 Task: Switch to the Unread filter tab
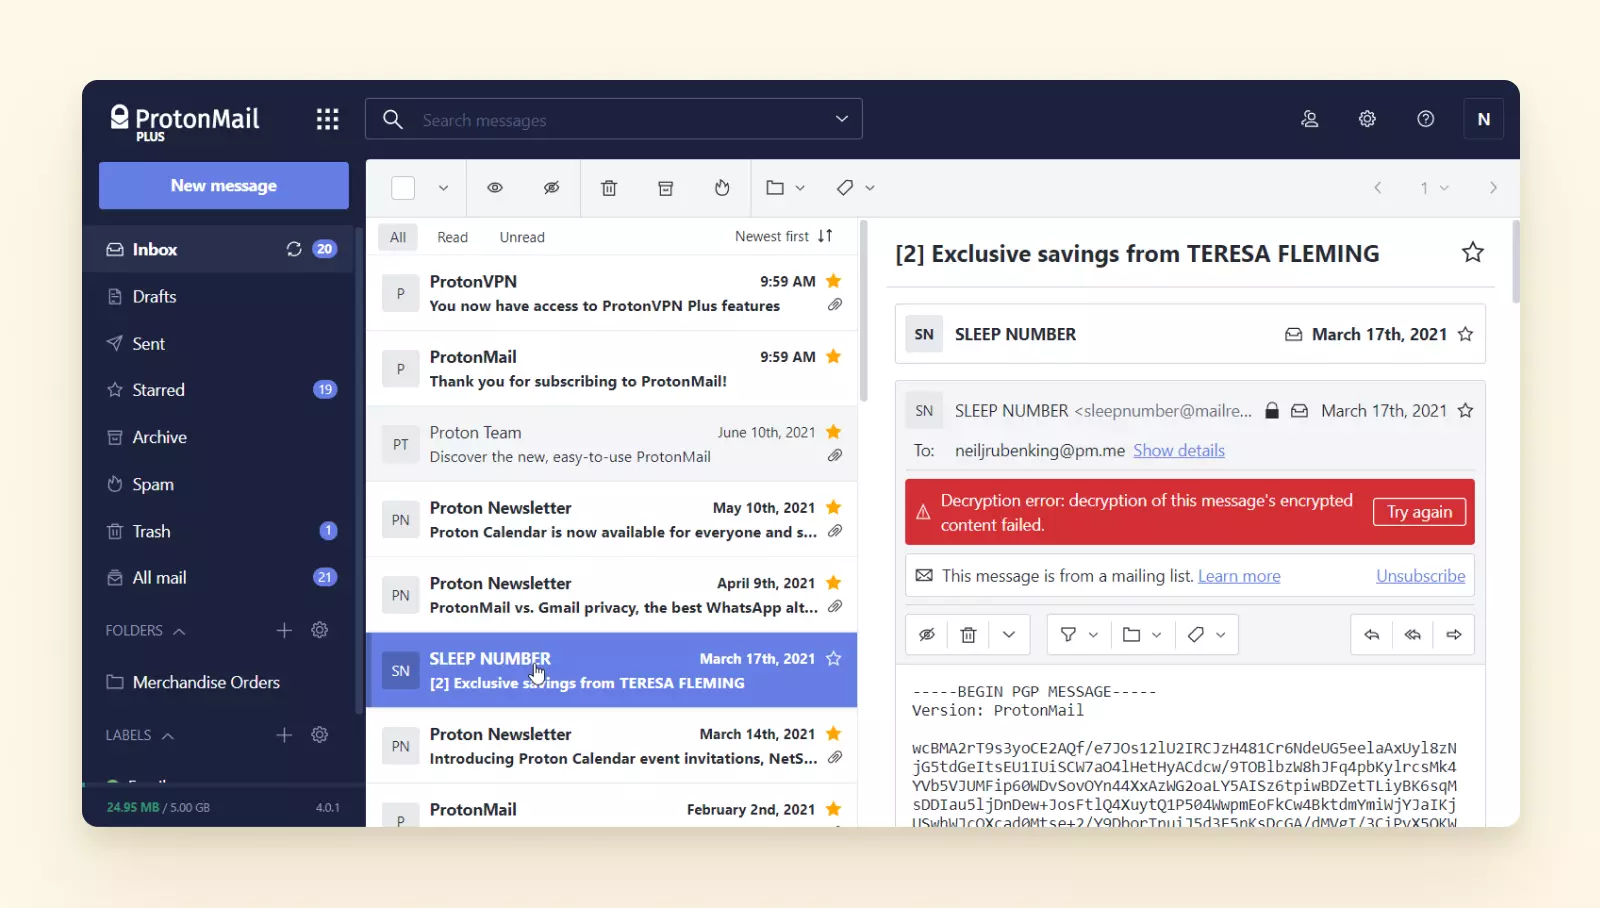tap(522, 237)
